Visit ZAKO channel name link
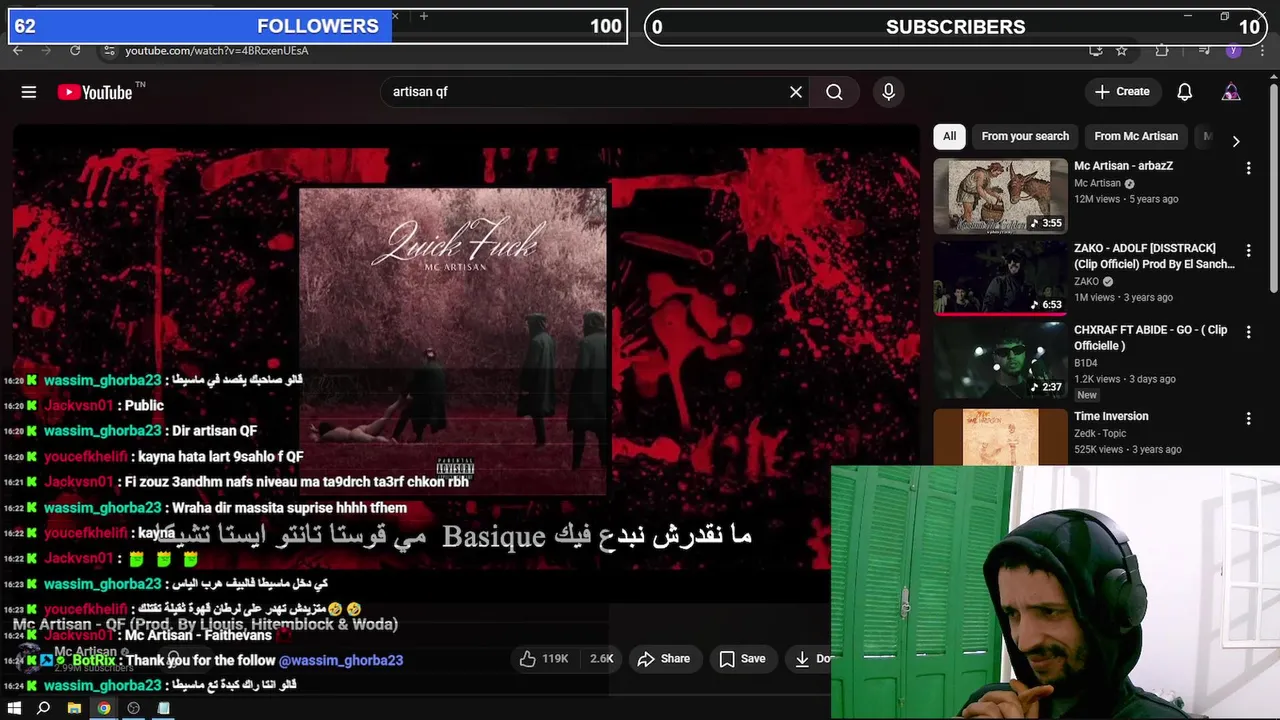This screenshot has height=720, width=1280. pyautogui.click(x=1086, y=281)
